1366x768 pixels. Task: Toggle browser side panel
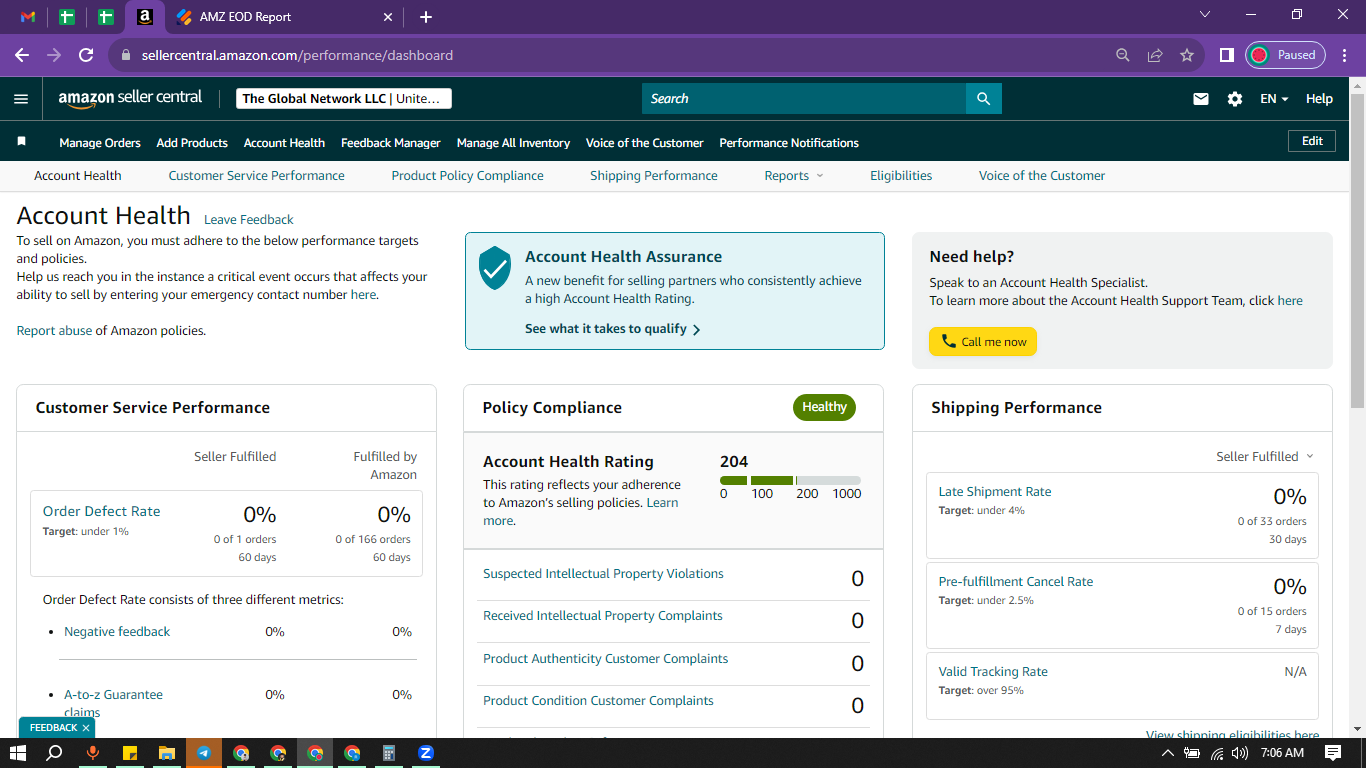(x=1226, y=55)
